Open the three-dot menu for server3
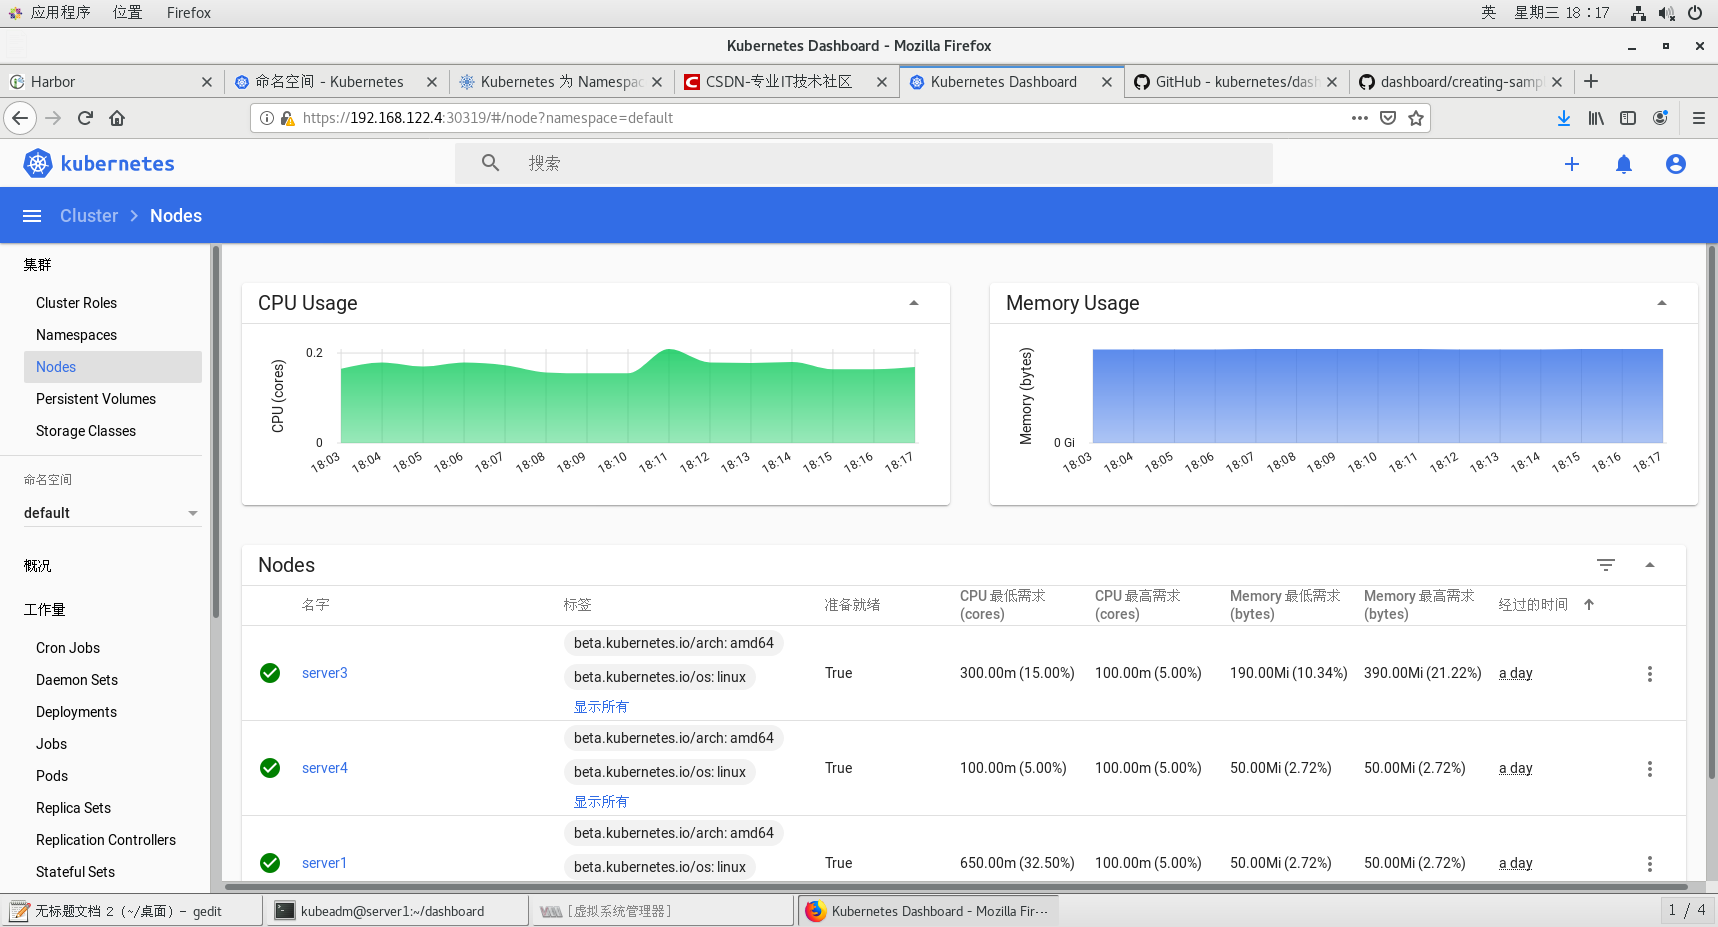1718x927 pixels. click(1649, 673)
